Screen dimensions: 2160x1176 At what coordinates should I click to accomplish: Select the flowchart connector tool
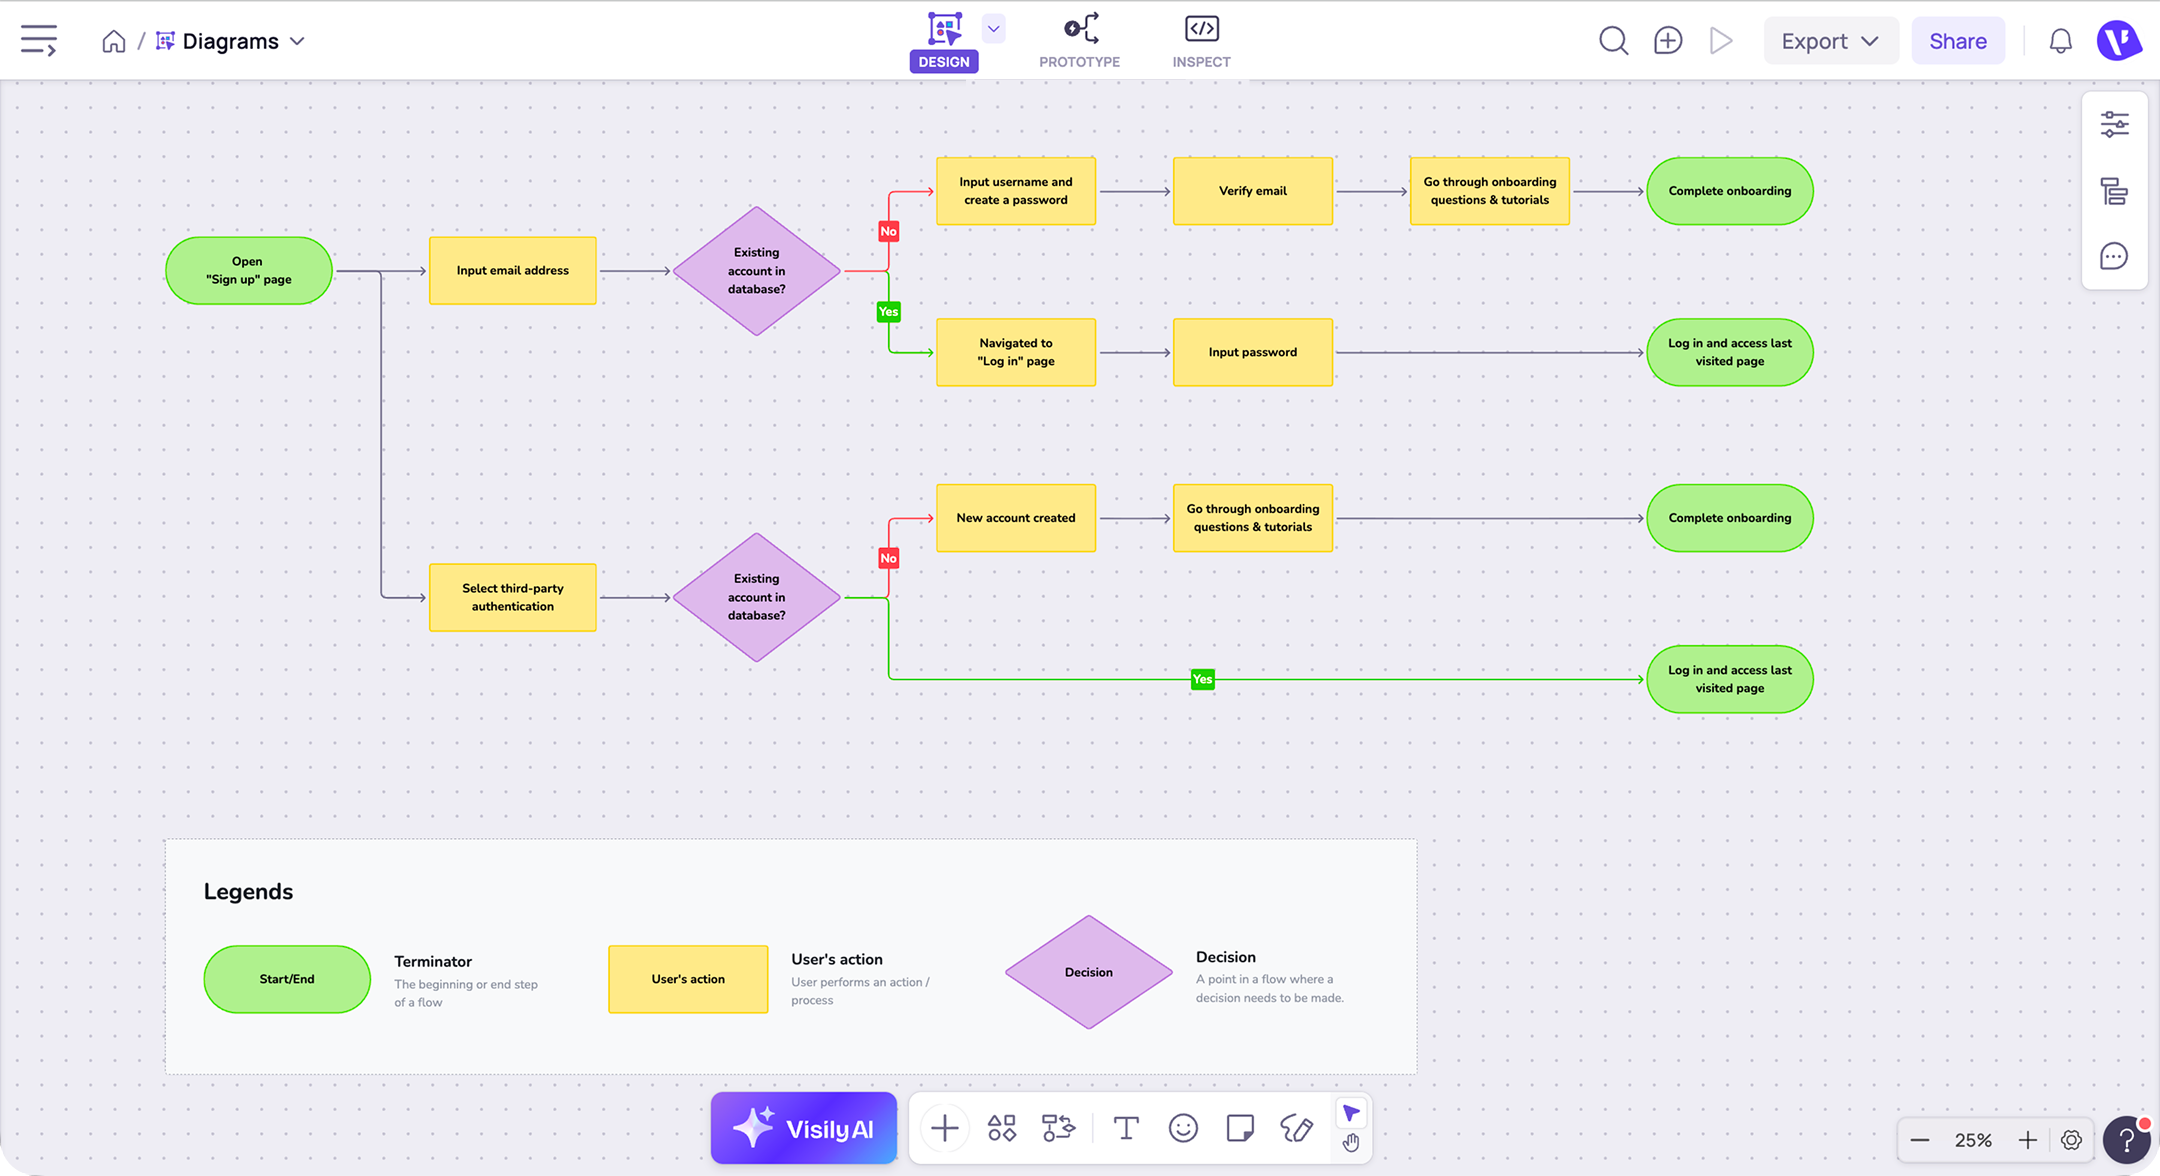[1058, 1128]
